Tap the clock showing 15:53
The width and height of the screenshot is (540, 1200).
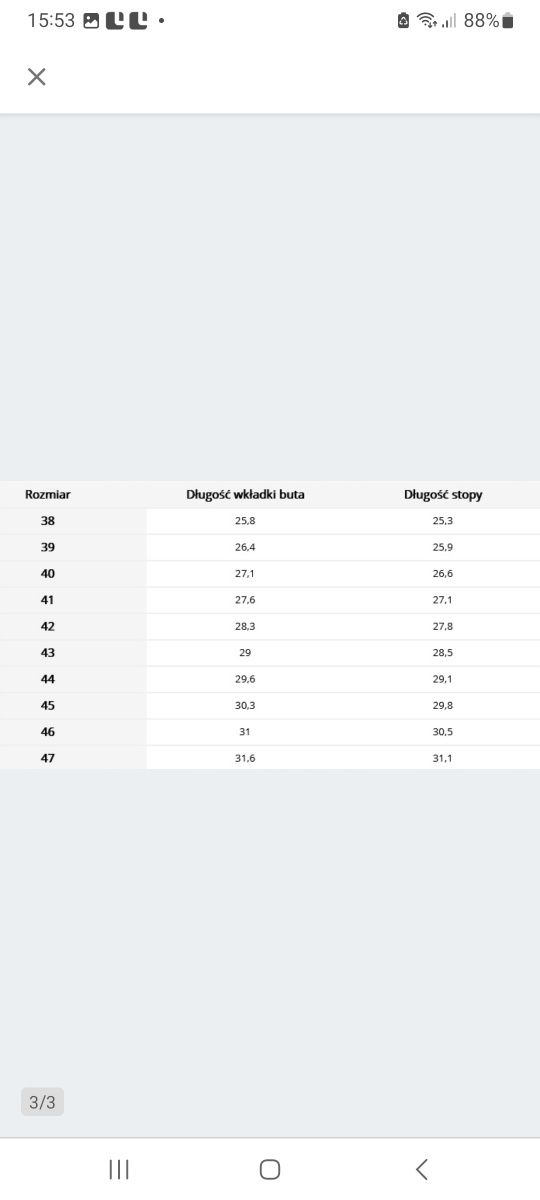(x=51, y=20)
